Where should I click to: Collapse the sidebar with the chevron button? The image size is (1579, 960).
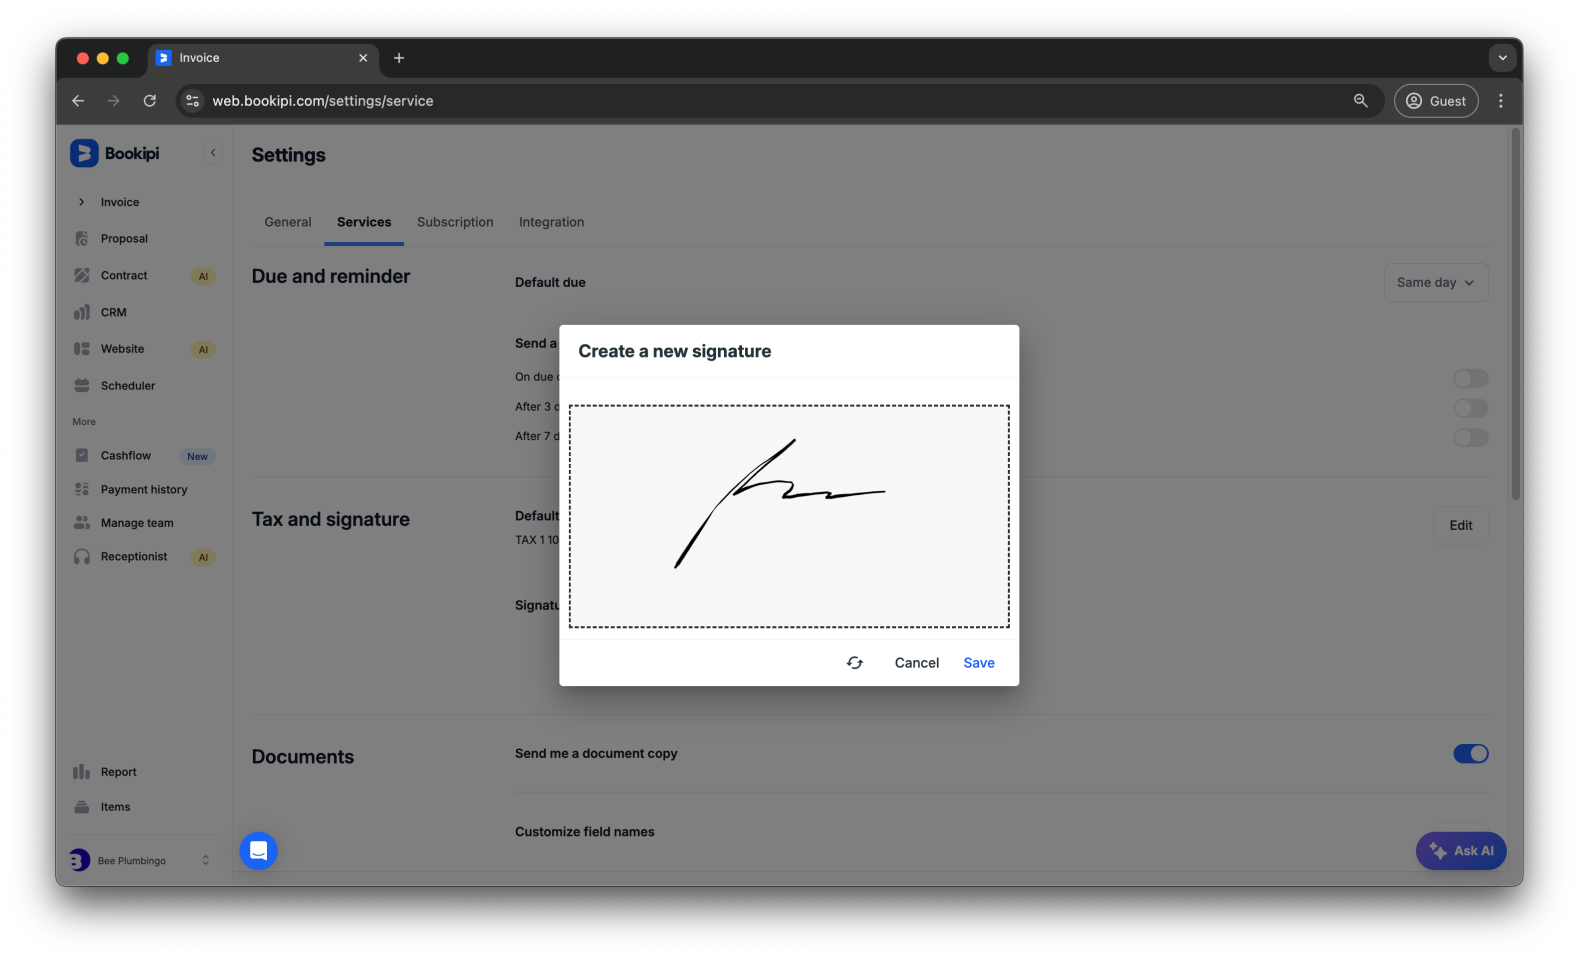tap(213, 153)
